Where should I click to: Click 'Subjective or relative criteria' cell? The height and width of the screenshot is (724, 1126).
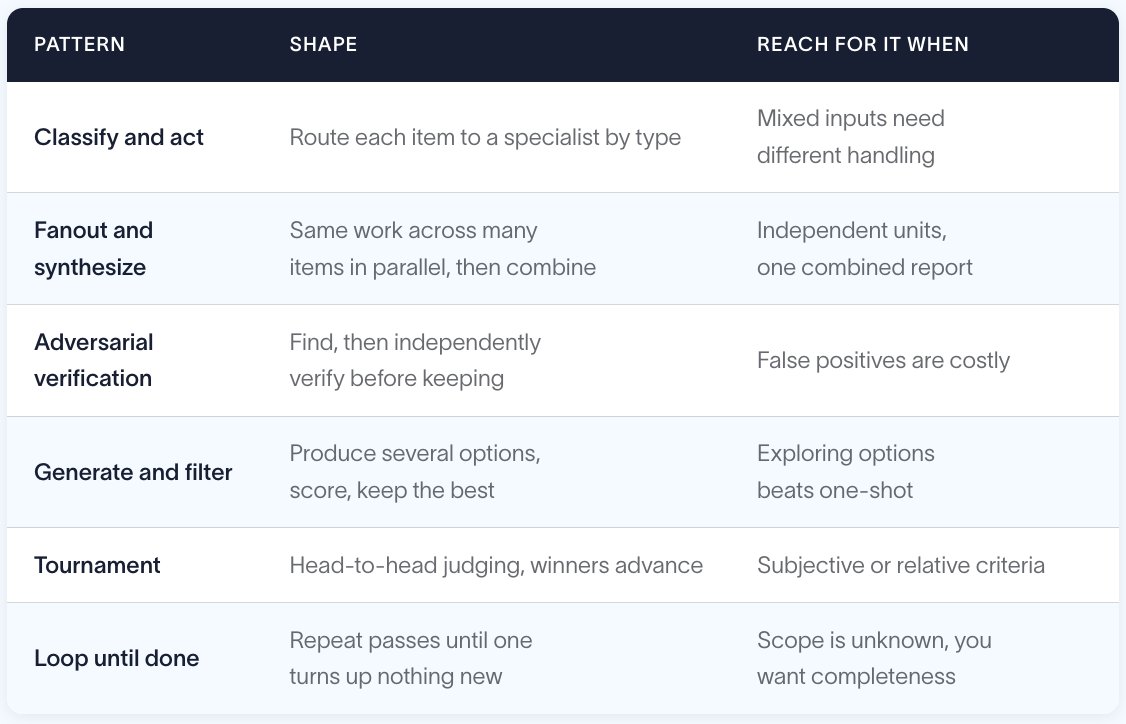[901, 565]
